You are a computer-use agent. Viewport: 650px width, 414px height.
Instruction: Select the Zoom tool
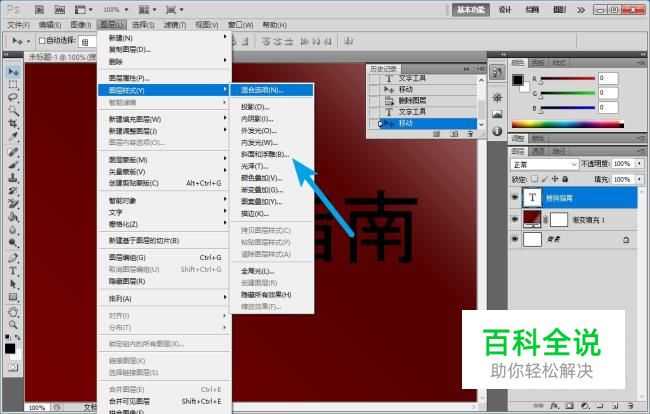13,324
